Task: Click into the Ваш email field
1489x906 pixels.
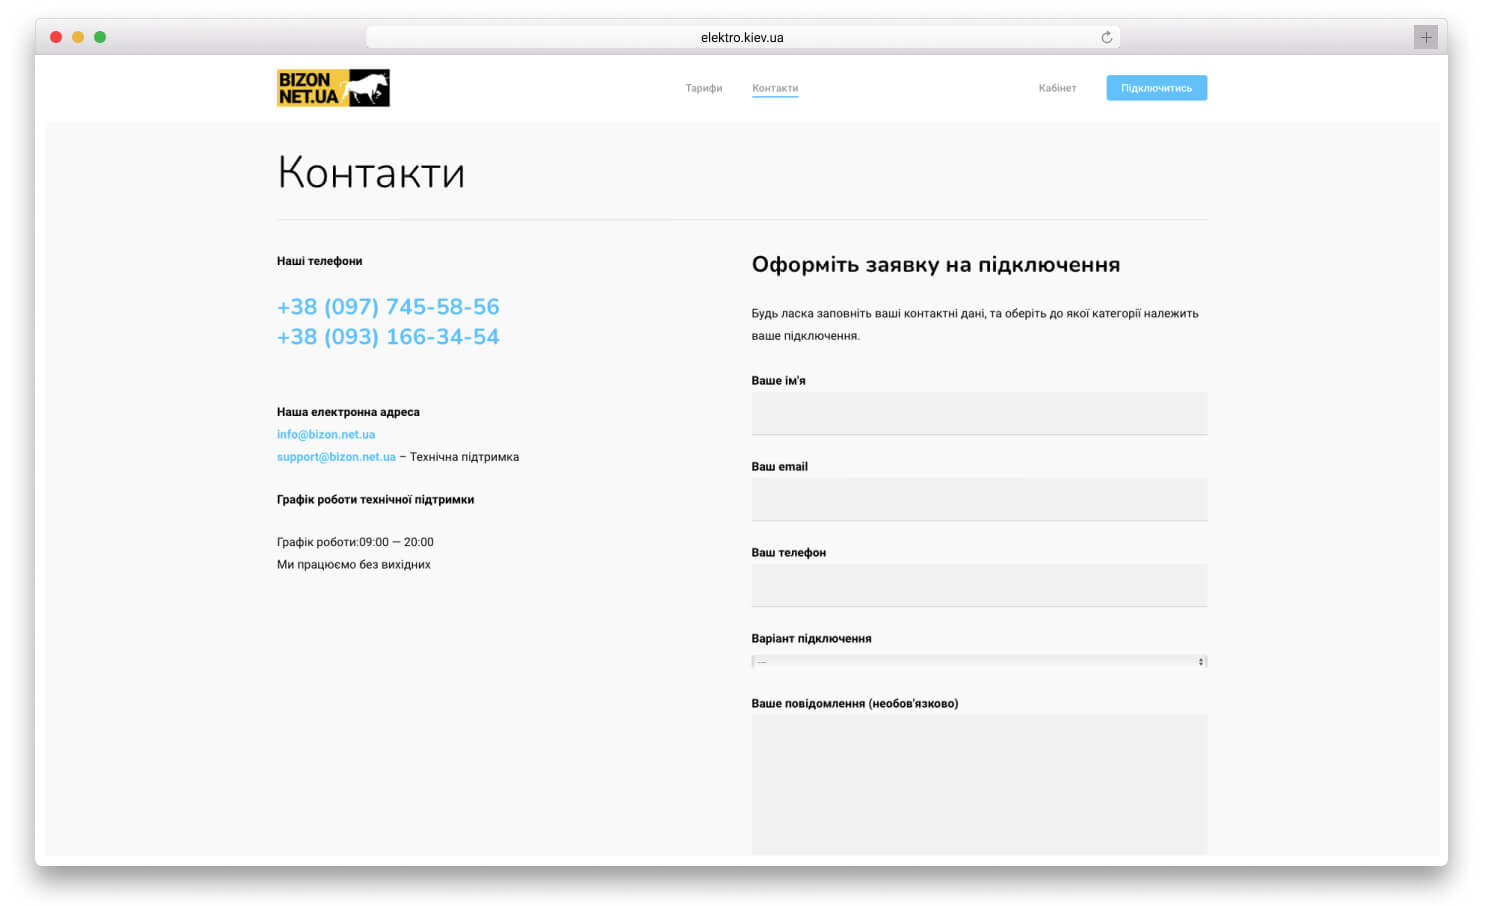Action: [979, 500]
